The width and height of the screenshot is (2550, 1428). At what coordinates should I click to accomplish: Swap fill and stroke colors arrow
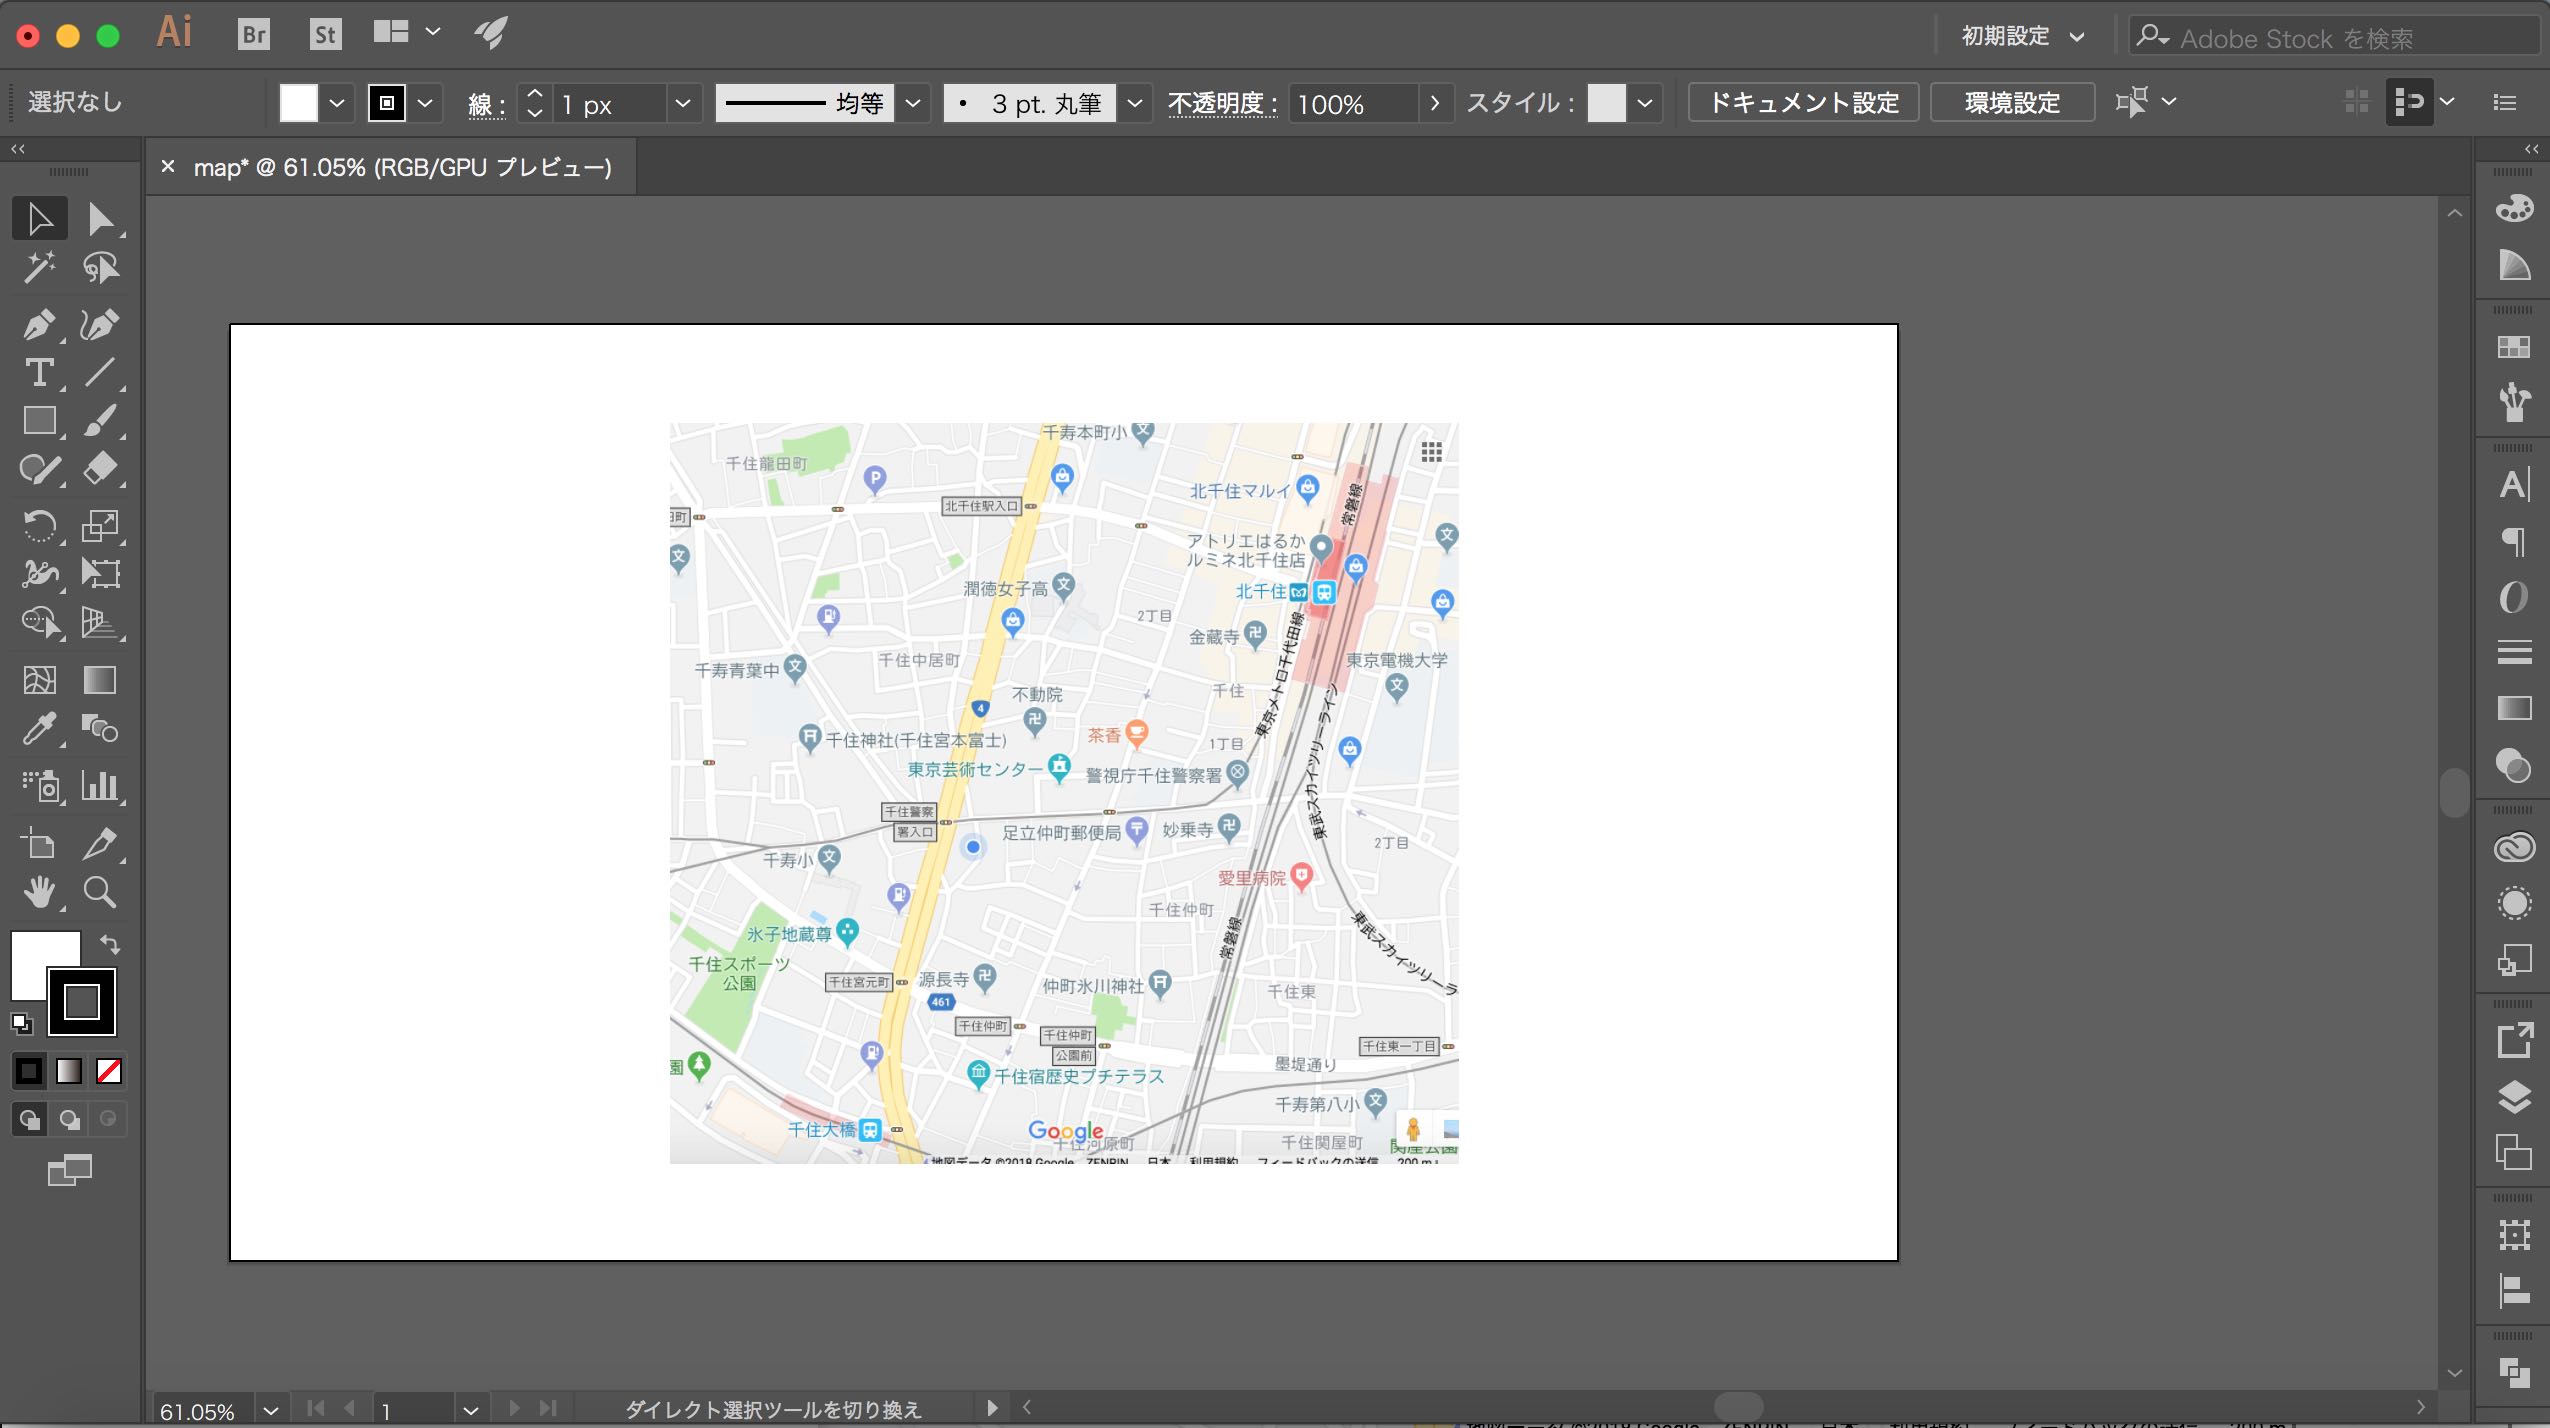[110, 944]
